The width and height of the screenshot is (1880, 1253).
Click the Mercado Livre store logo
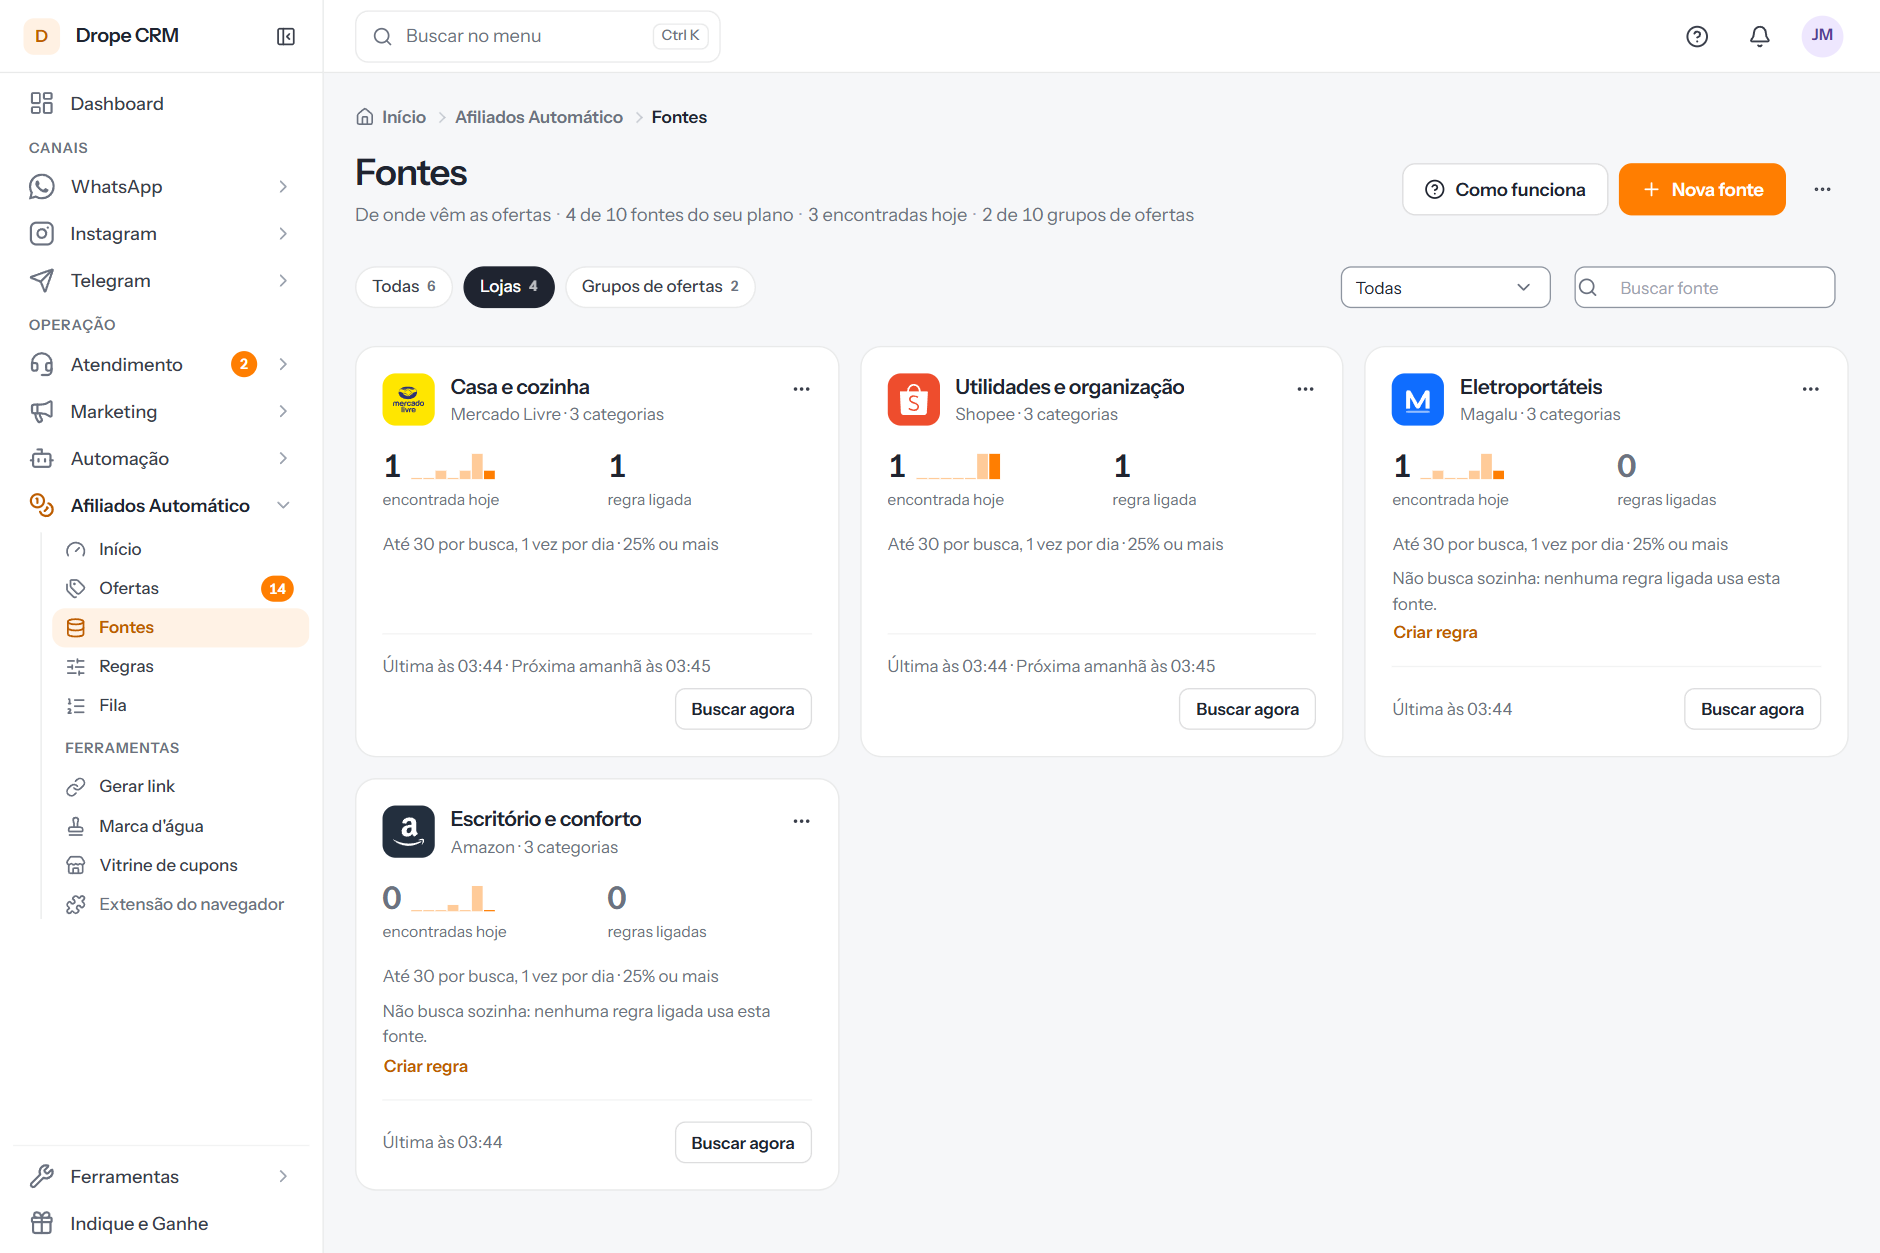point(409,400)
